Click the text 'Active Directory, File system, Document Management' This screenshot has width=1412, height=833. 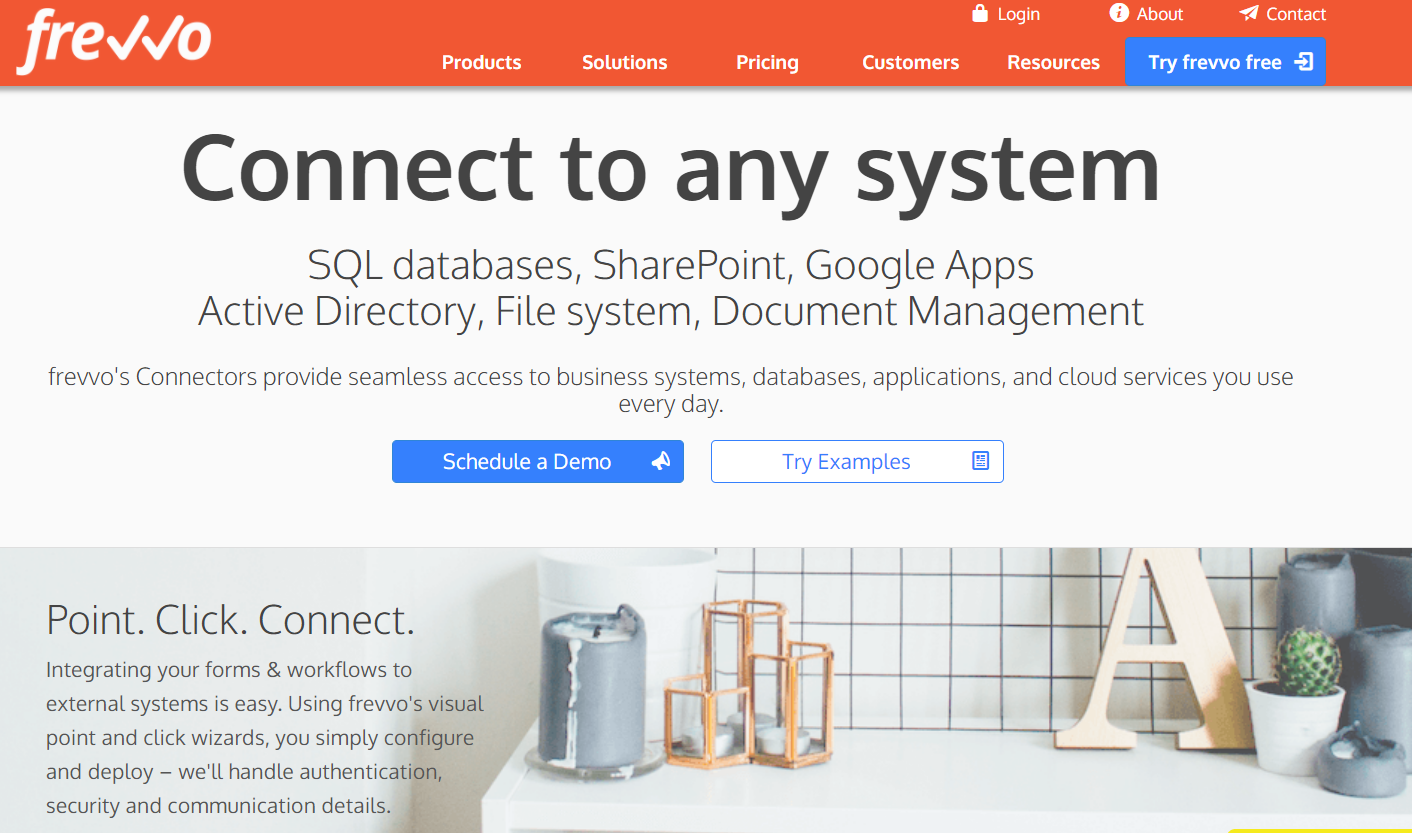(x=671, y=311)
